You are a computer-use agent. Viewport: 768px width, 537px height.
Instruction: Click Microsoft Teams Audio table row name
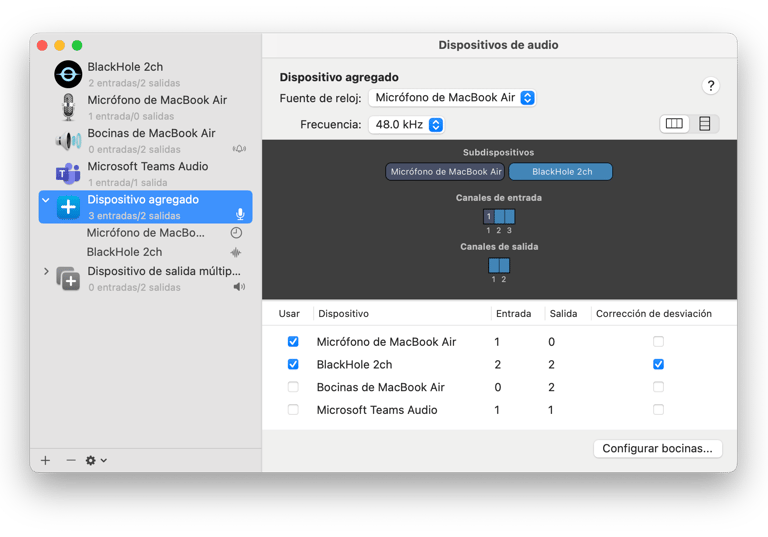click(377, 410)
